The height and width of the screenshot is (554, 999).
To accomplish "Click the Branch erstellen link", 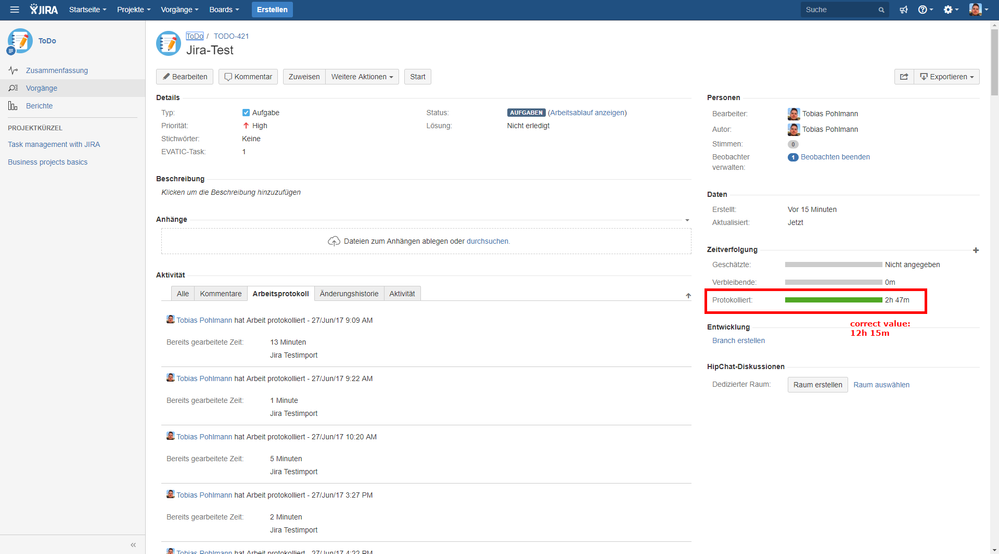I will pyautogui.click(x=738, y=341).
